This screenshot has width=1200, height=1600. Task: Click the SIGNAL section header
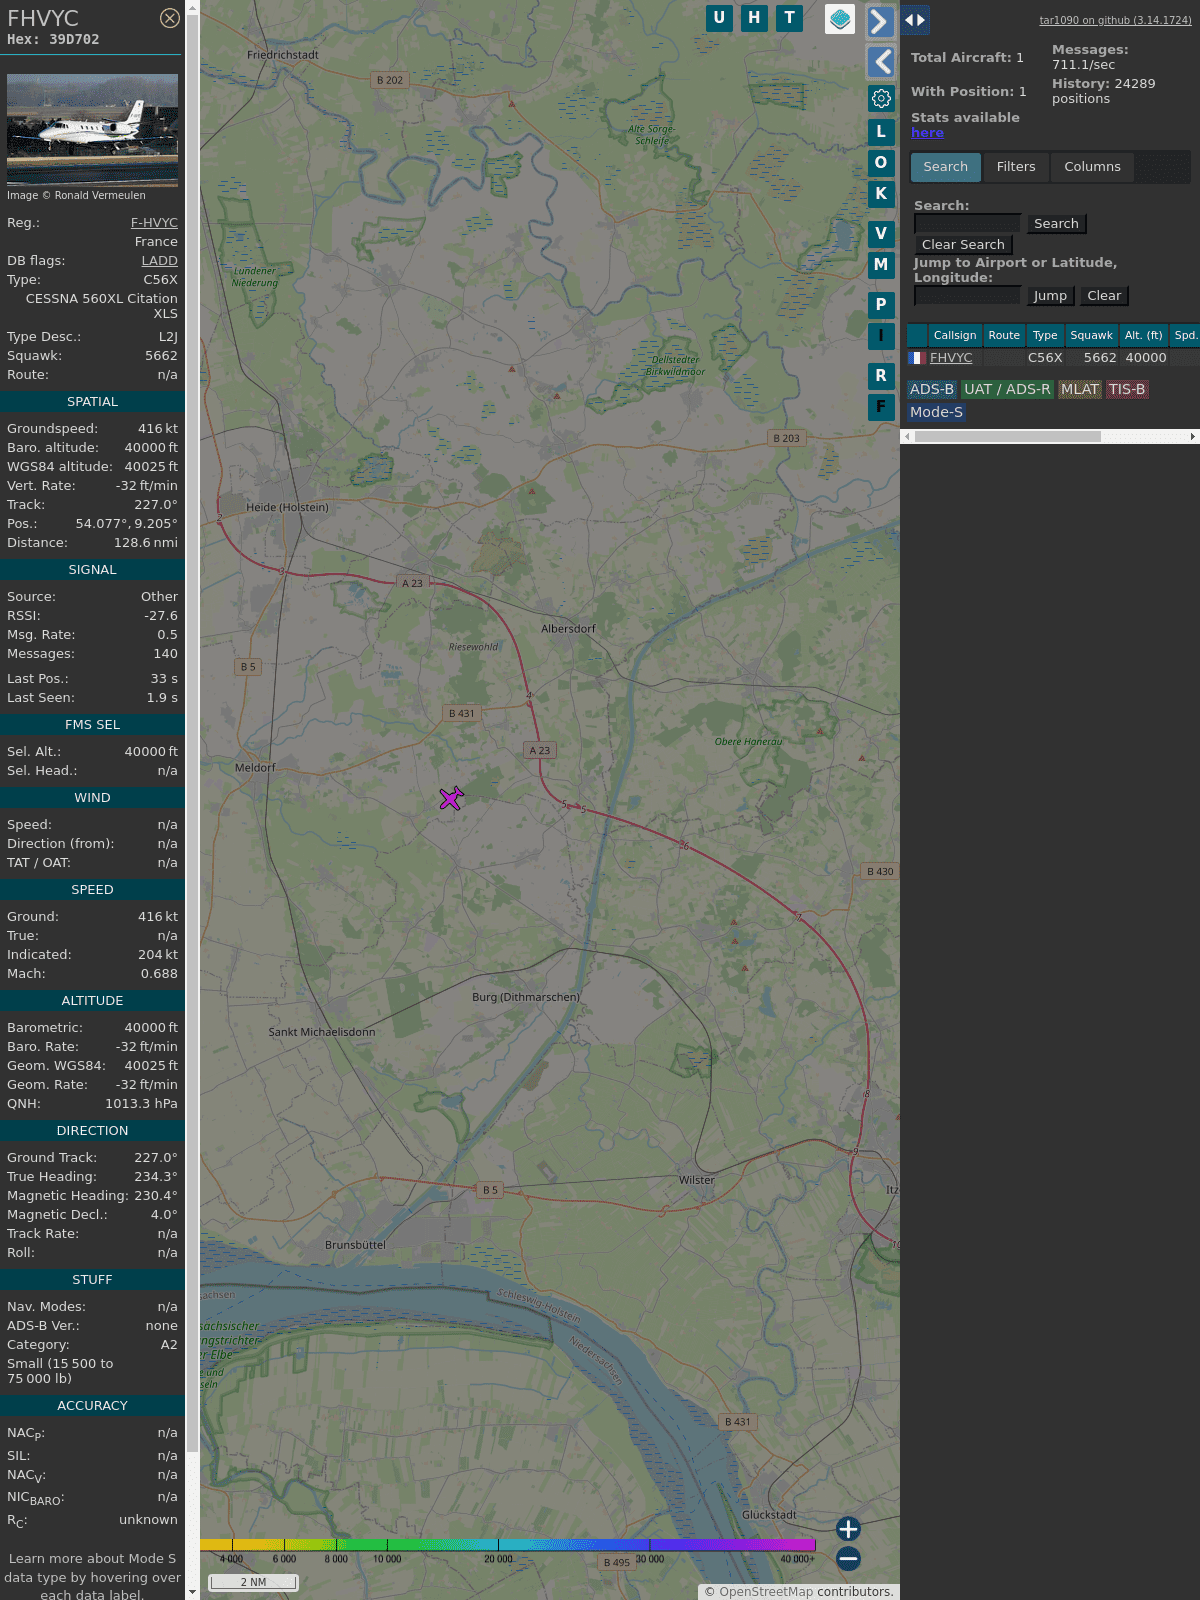(92, 570)
